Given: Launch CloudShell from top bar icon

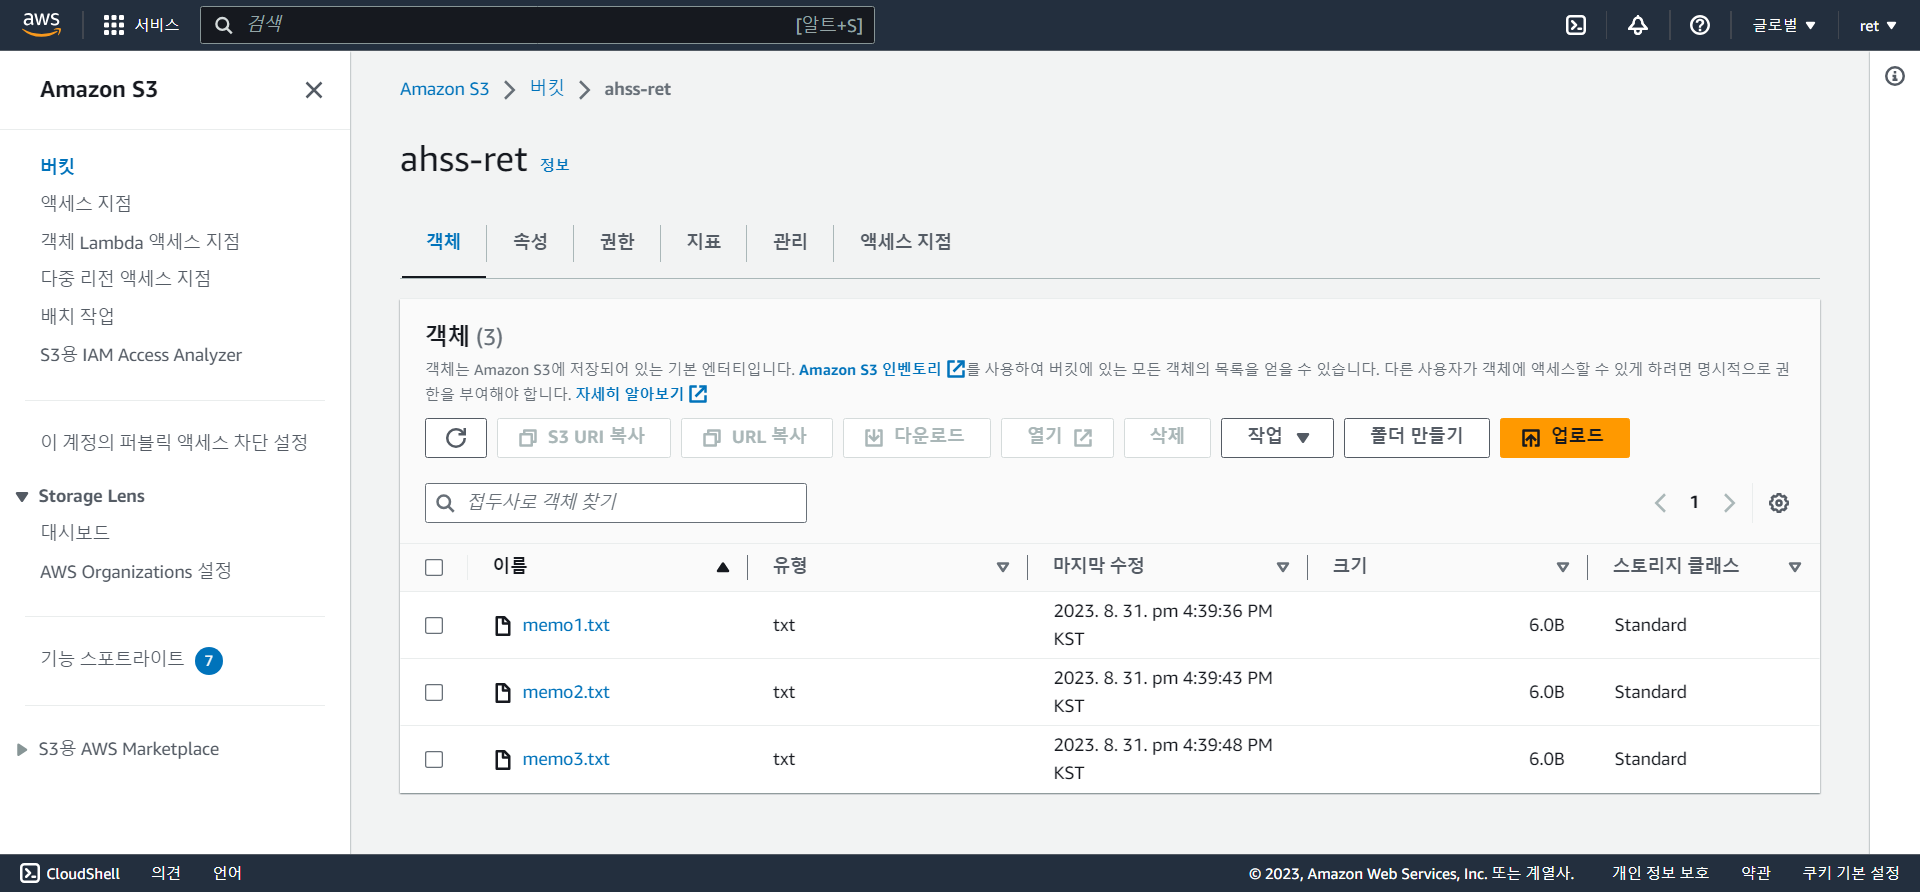Looking at the screenshot, I should click(1576, 25).
